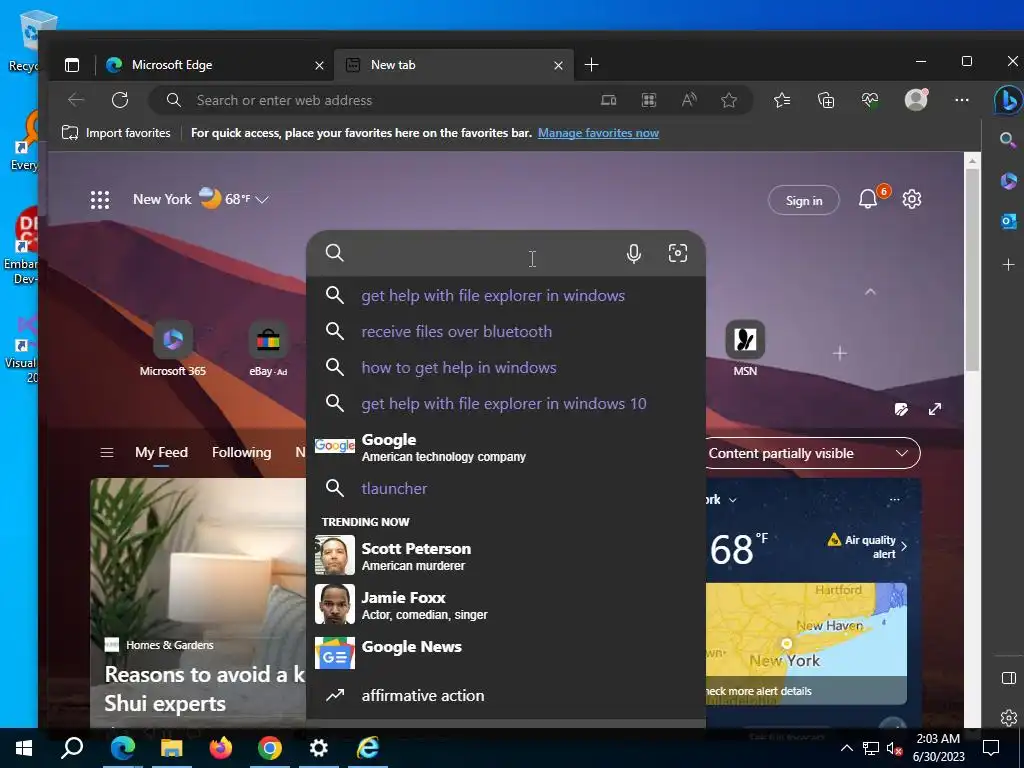
Task: Launch Chrome from the taskbar
Action: tap(270, 748)
